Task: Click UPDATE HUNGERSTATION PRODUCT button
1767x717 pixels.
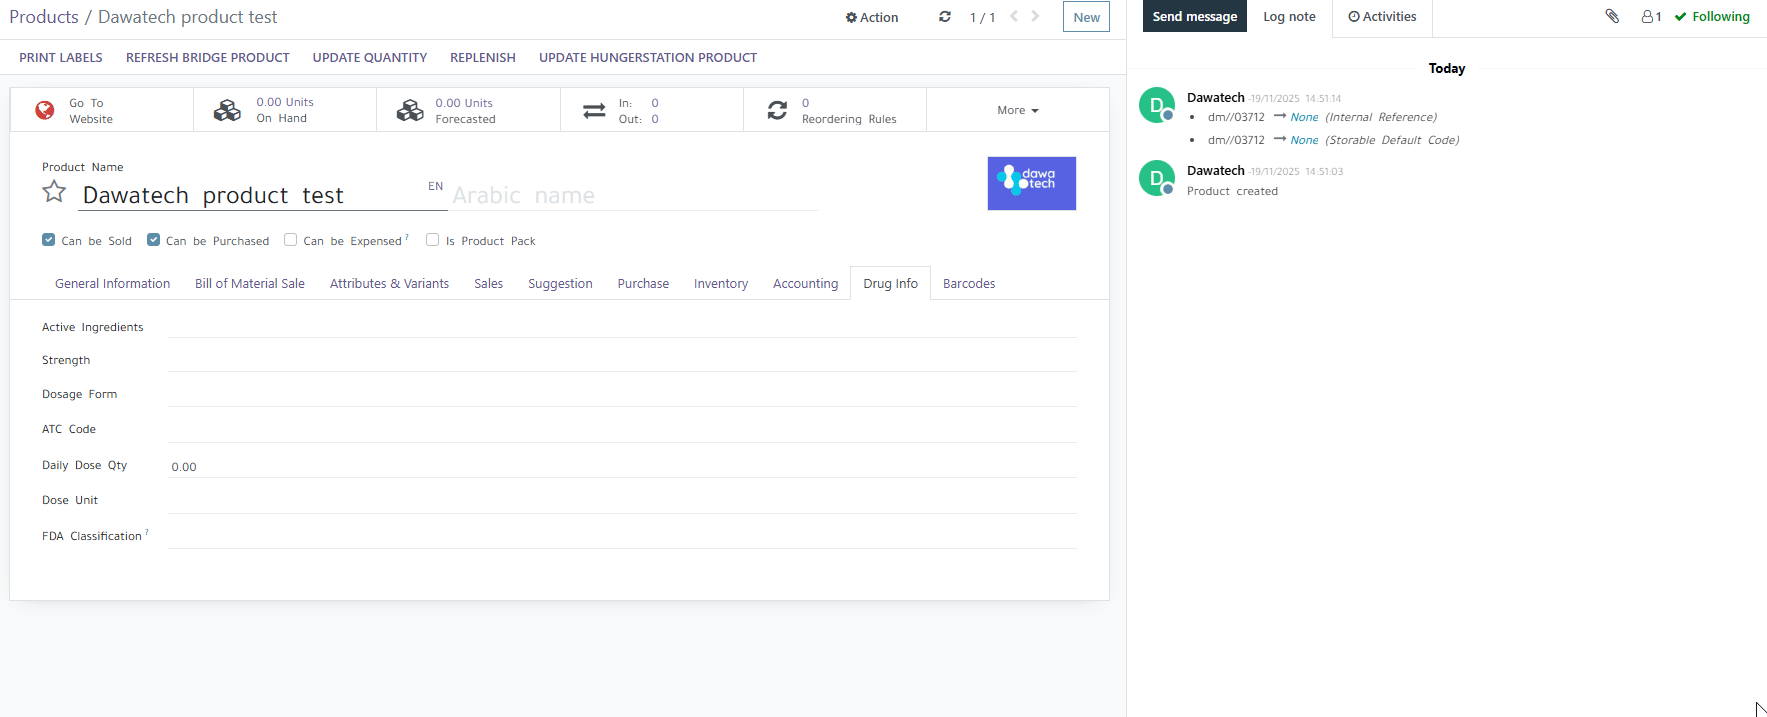Action: pyautogui.click(x=648, y=57)
